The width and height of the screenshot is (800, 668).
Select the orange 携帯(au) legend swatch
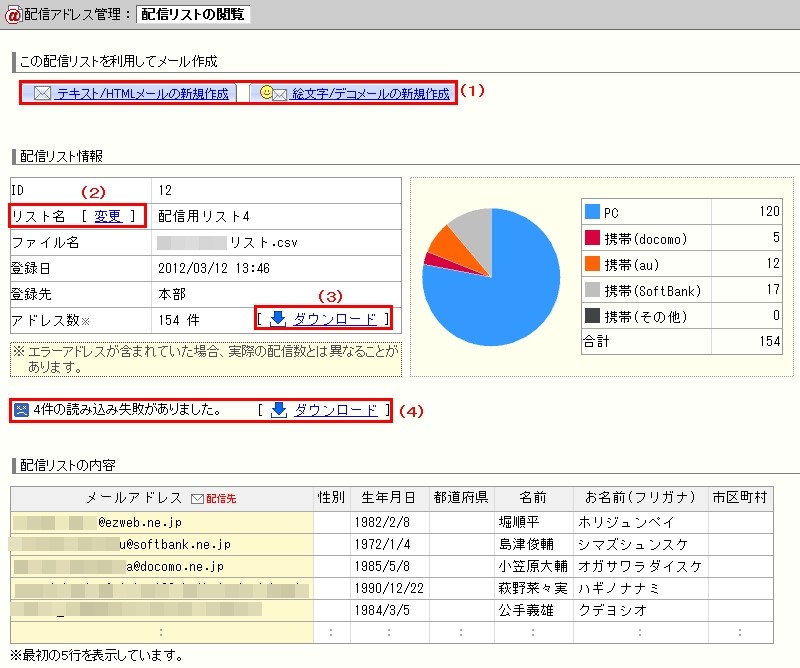pyautogui.click(x=592, y=264)
